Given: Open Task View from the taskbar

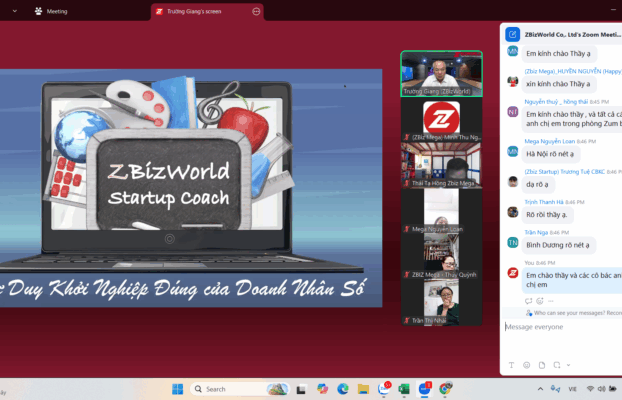Looking at the screenshot, I should [x=301, y=389].
